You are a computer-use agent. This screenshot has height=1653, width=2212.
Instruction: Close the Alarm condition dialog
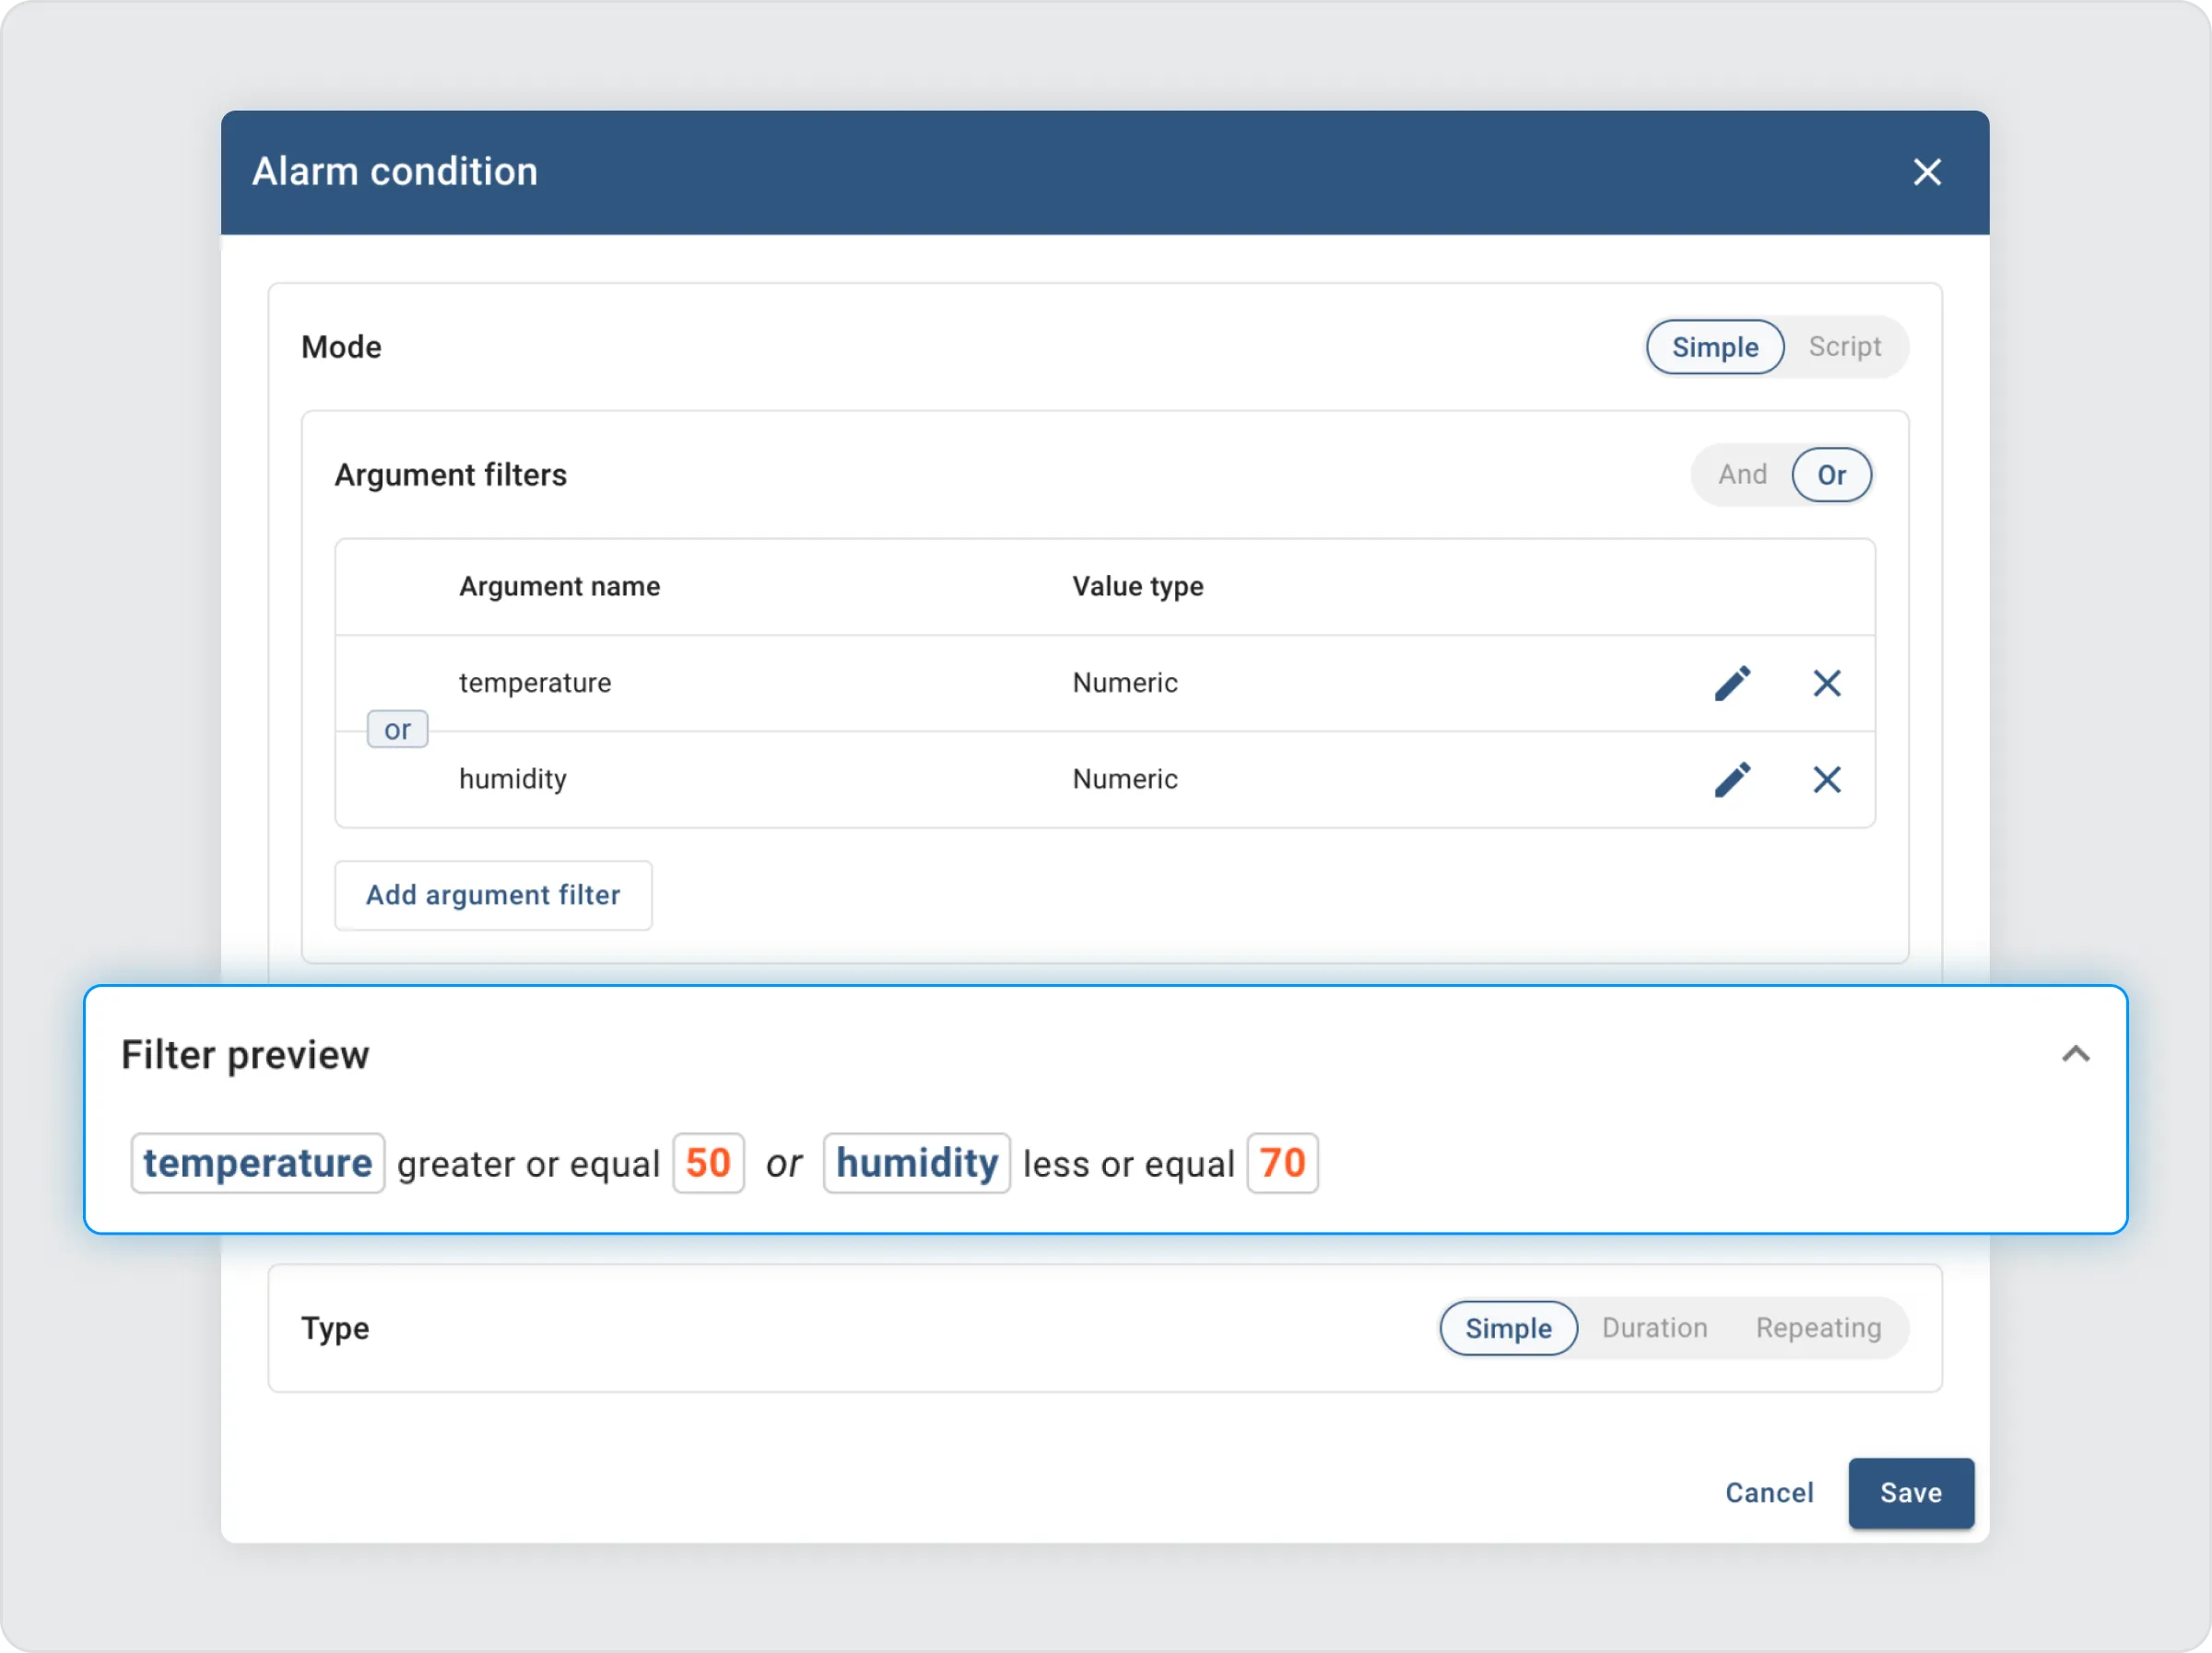(x=1927, y=172)
